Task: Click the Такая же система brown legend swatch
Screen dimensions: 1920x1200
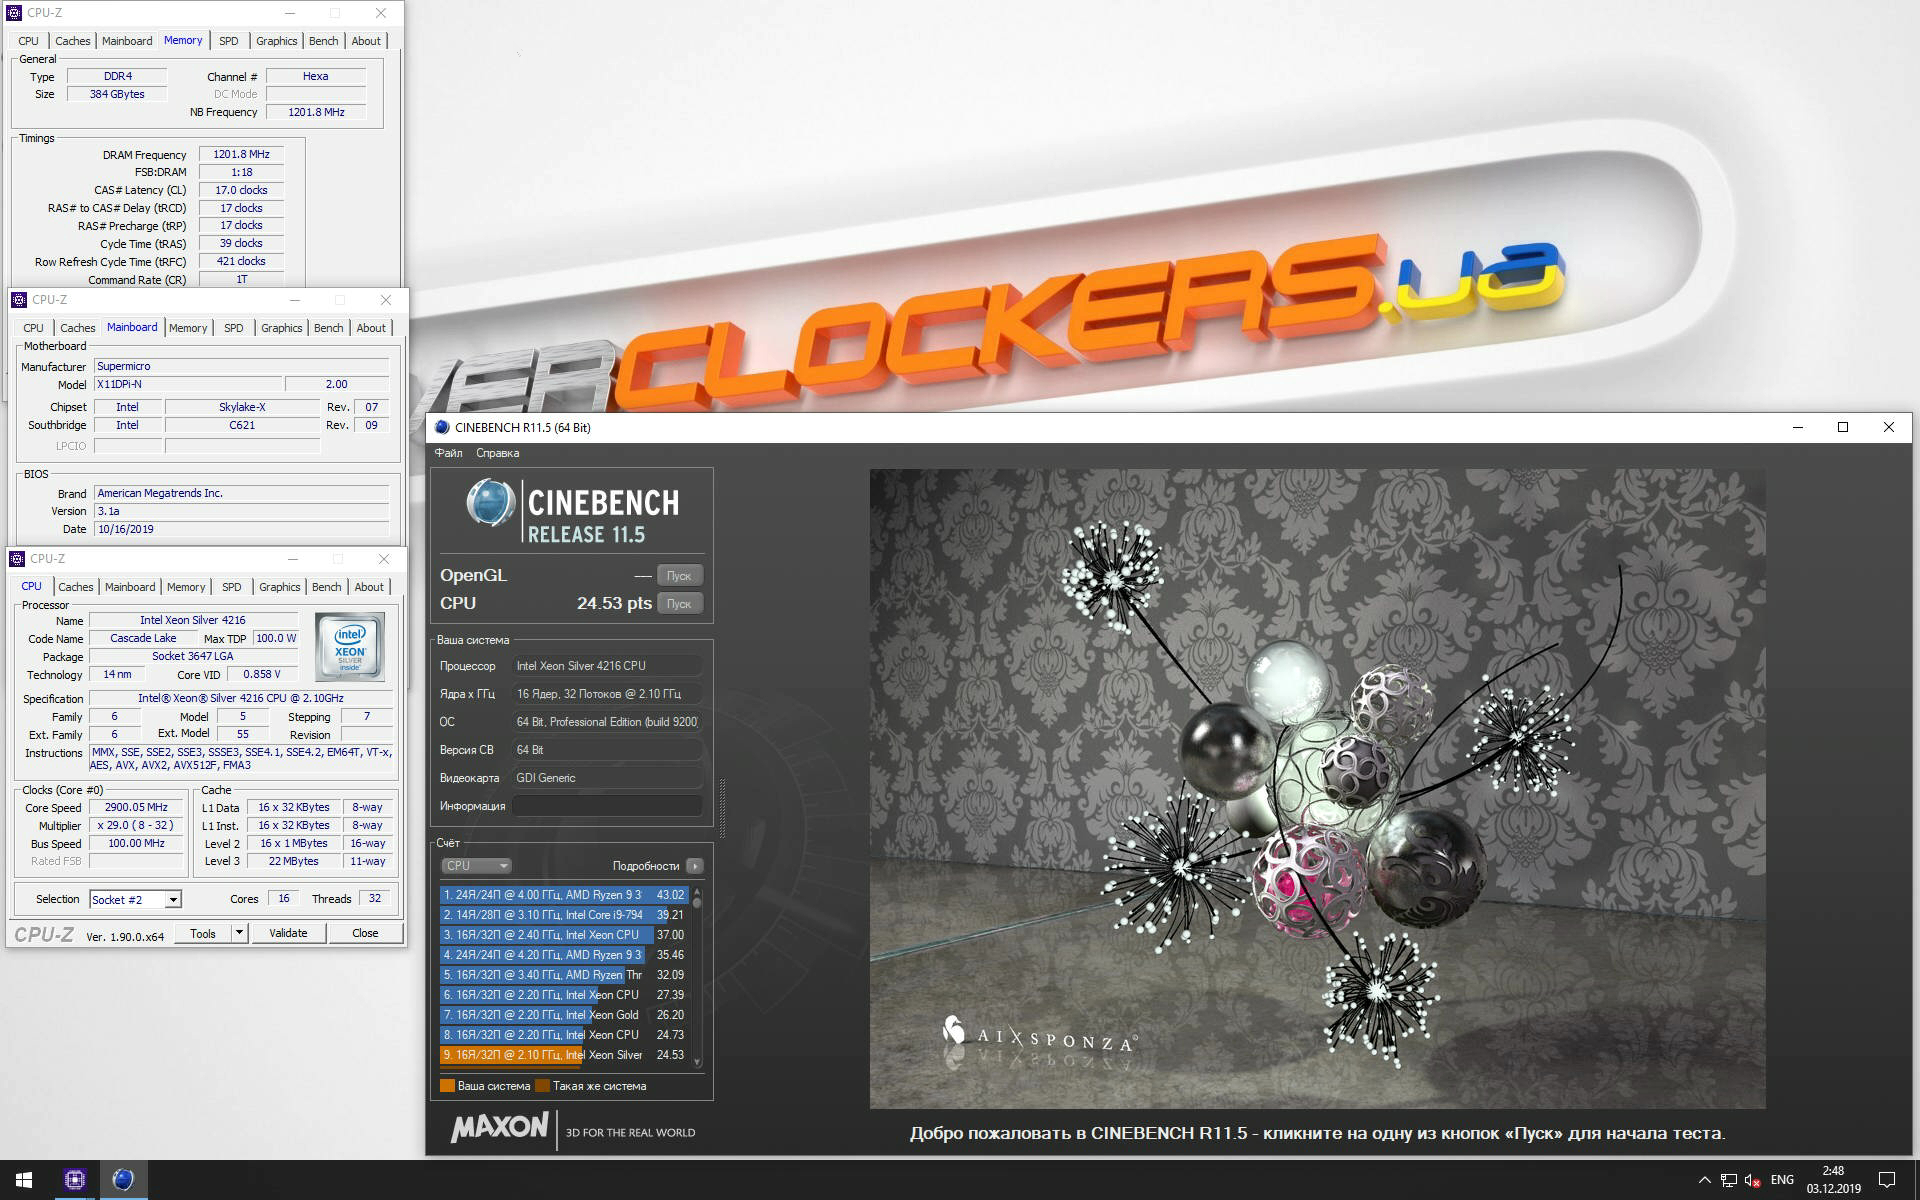Action: click(x=542, y=1086)
